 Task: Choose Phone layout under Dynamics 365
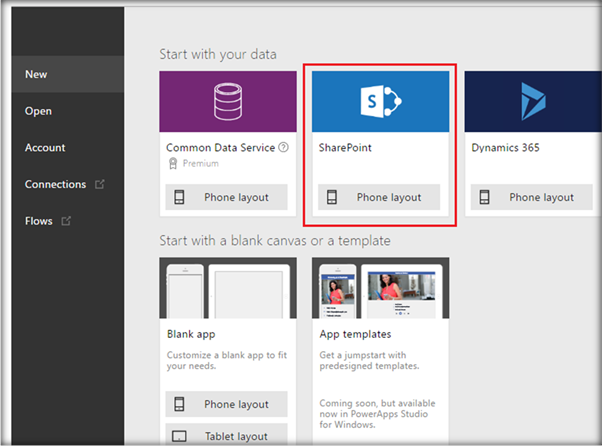point(532,197)
